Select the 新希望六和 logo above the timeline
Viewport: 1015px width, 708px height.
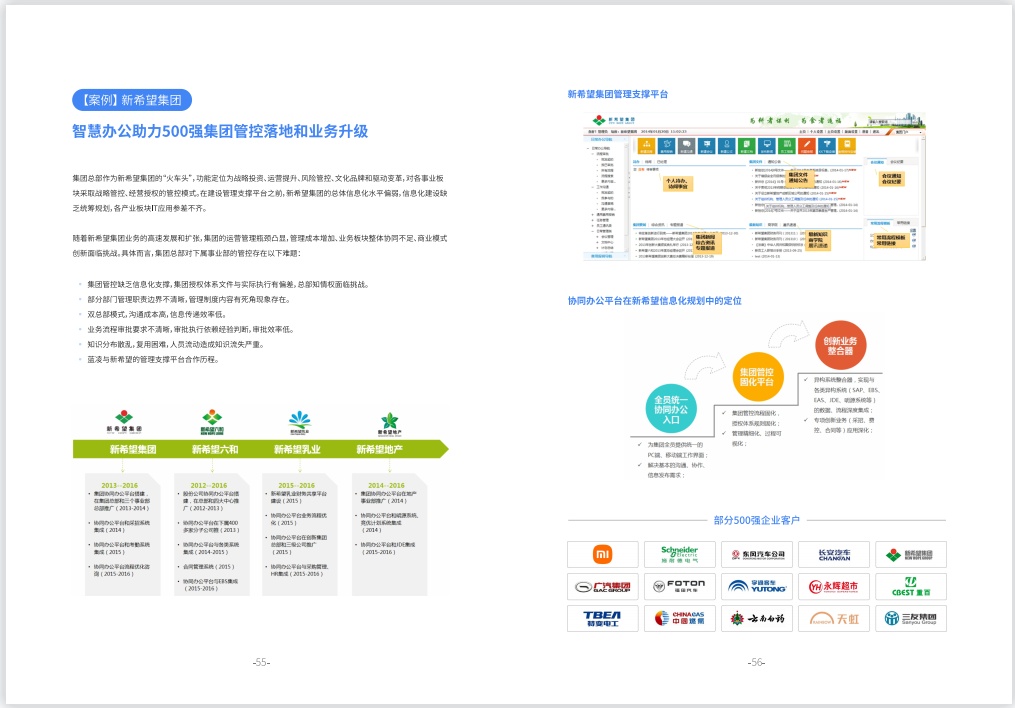tap(212, 422)
